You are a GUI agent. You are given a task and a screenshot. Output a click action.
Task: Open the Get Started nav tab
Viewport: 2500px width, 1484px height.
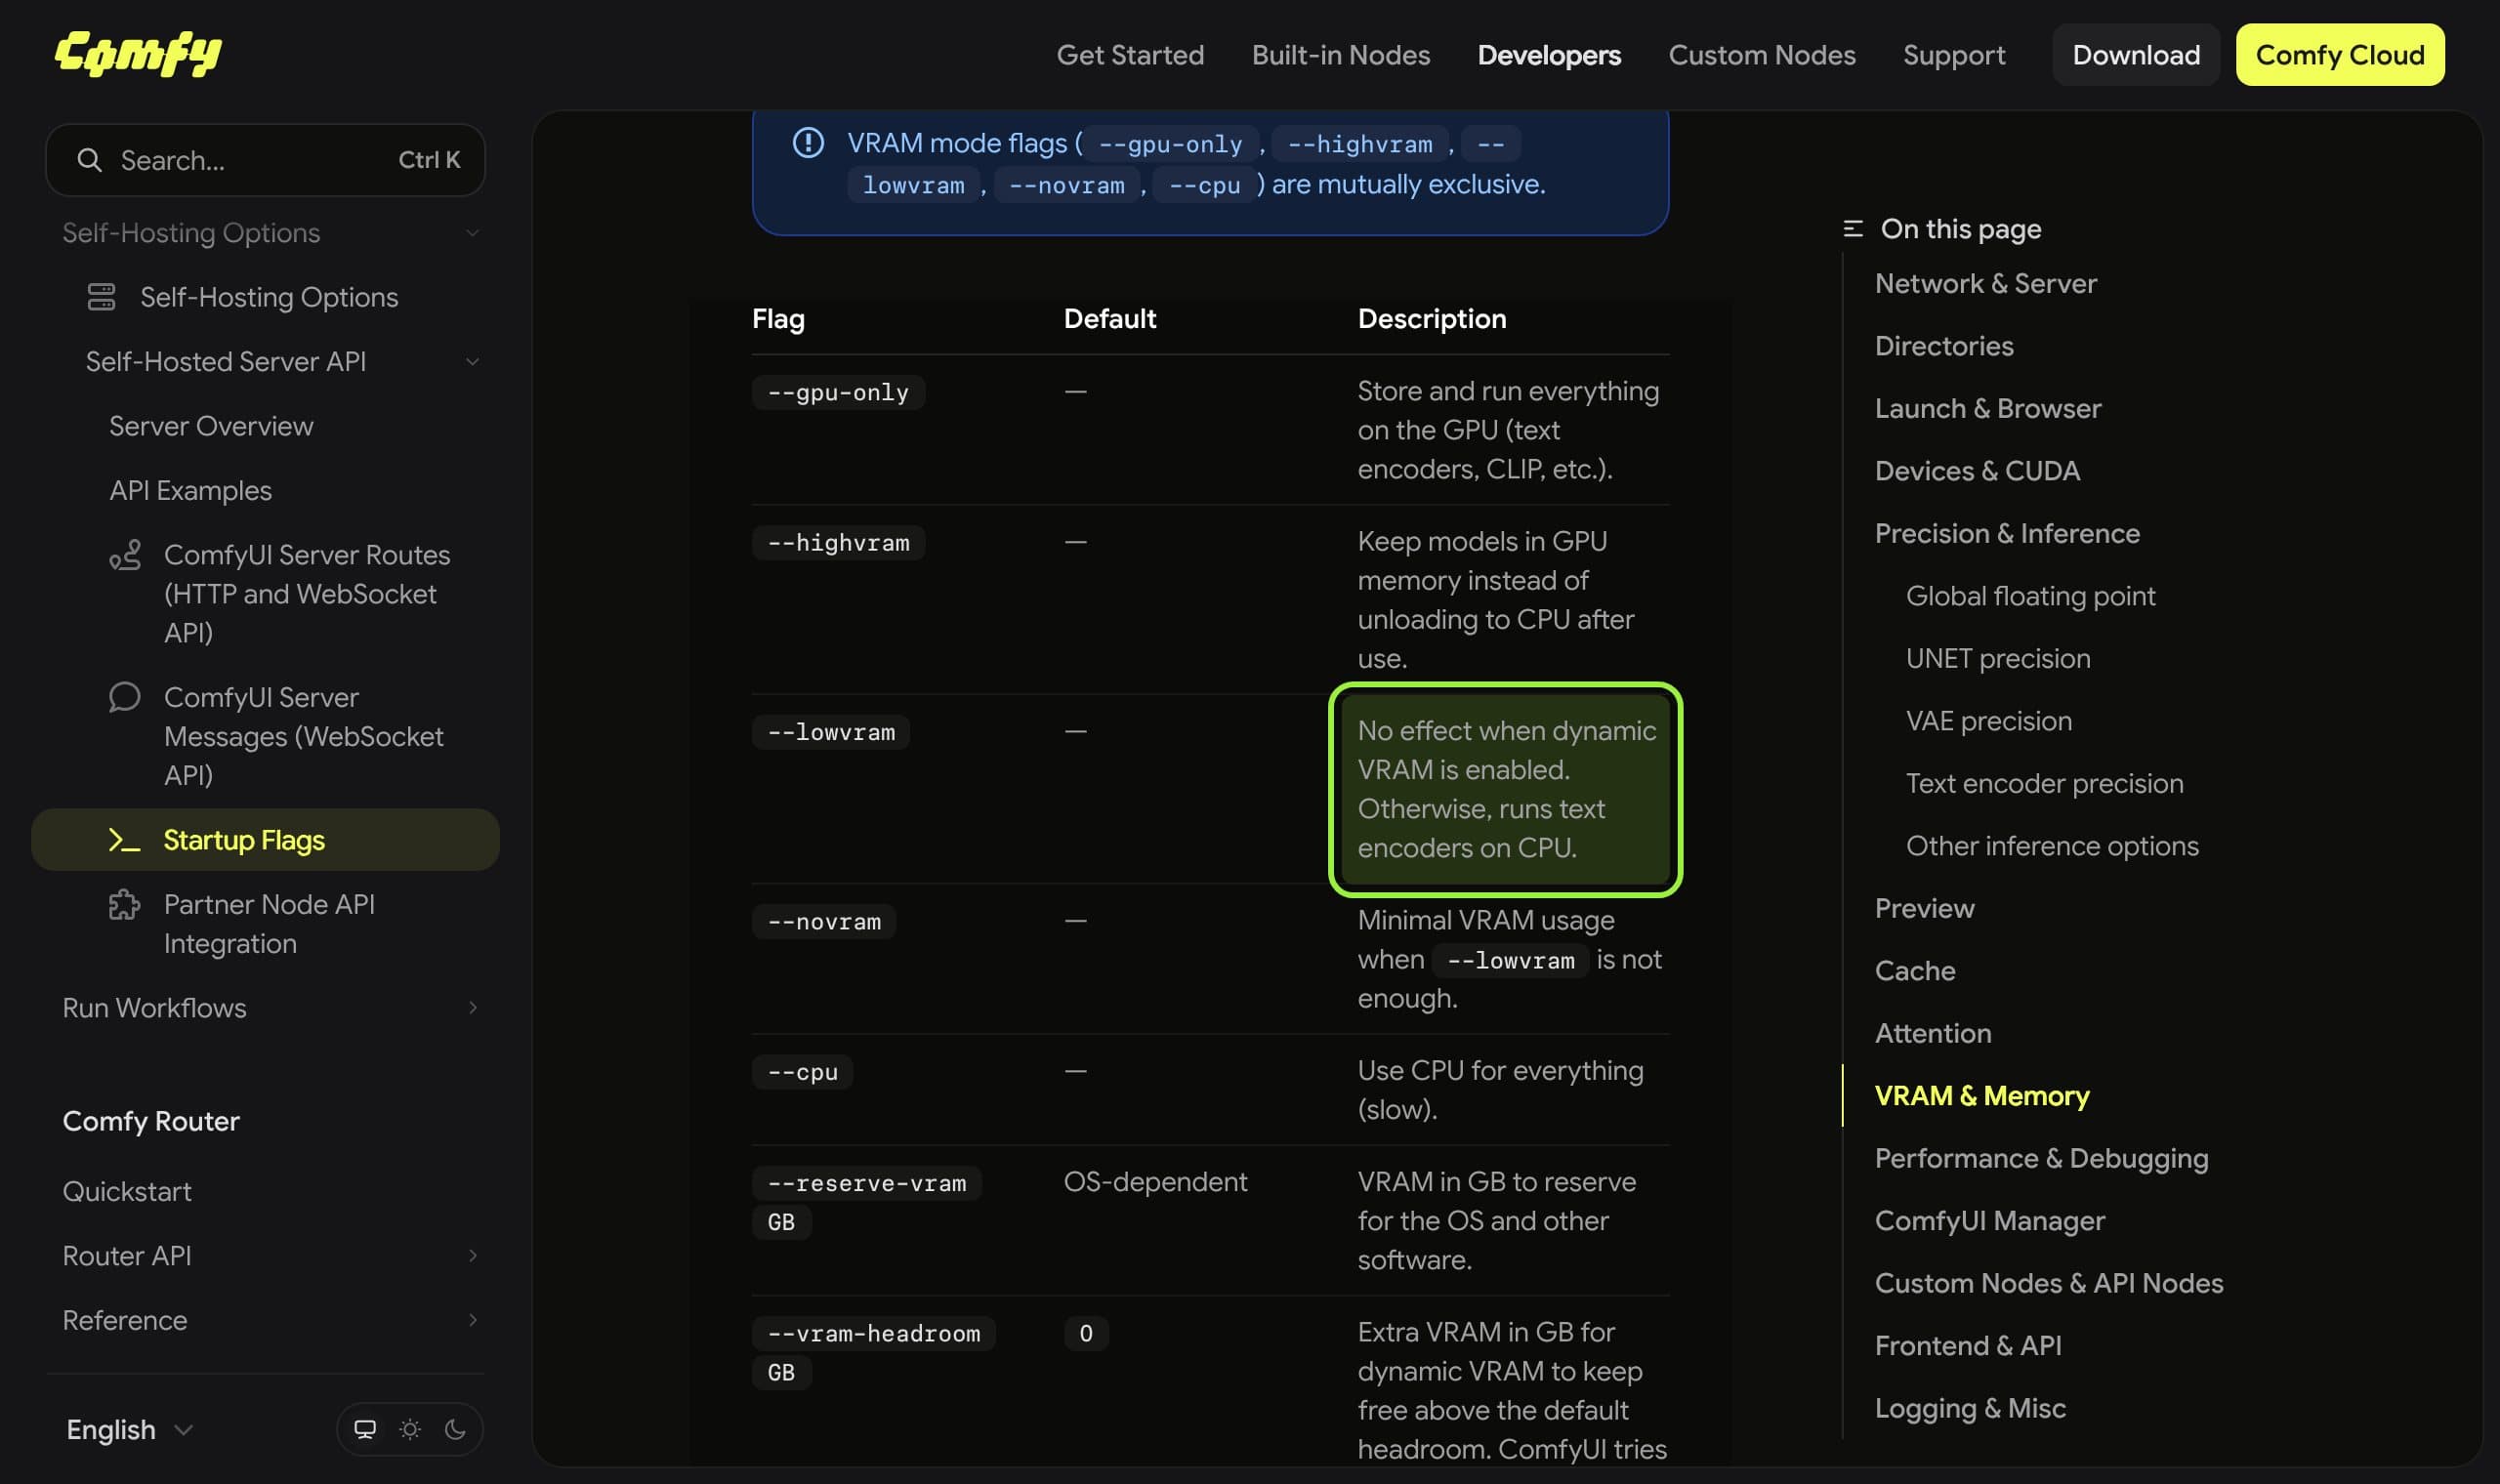tap(1130, 54)
